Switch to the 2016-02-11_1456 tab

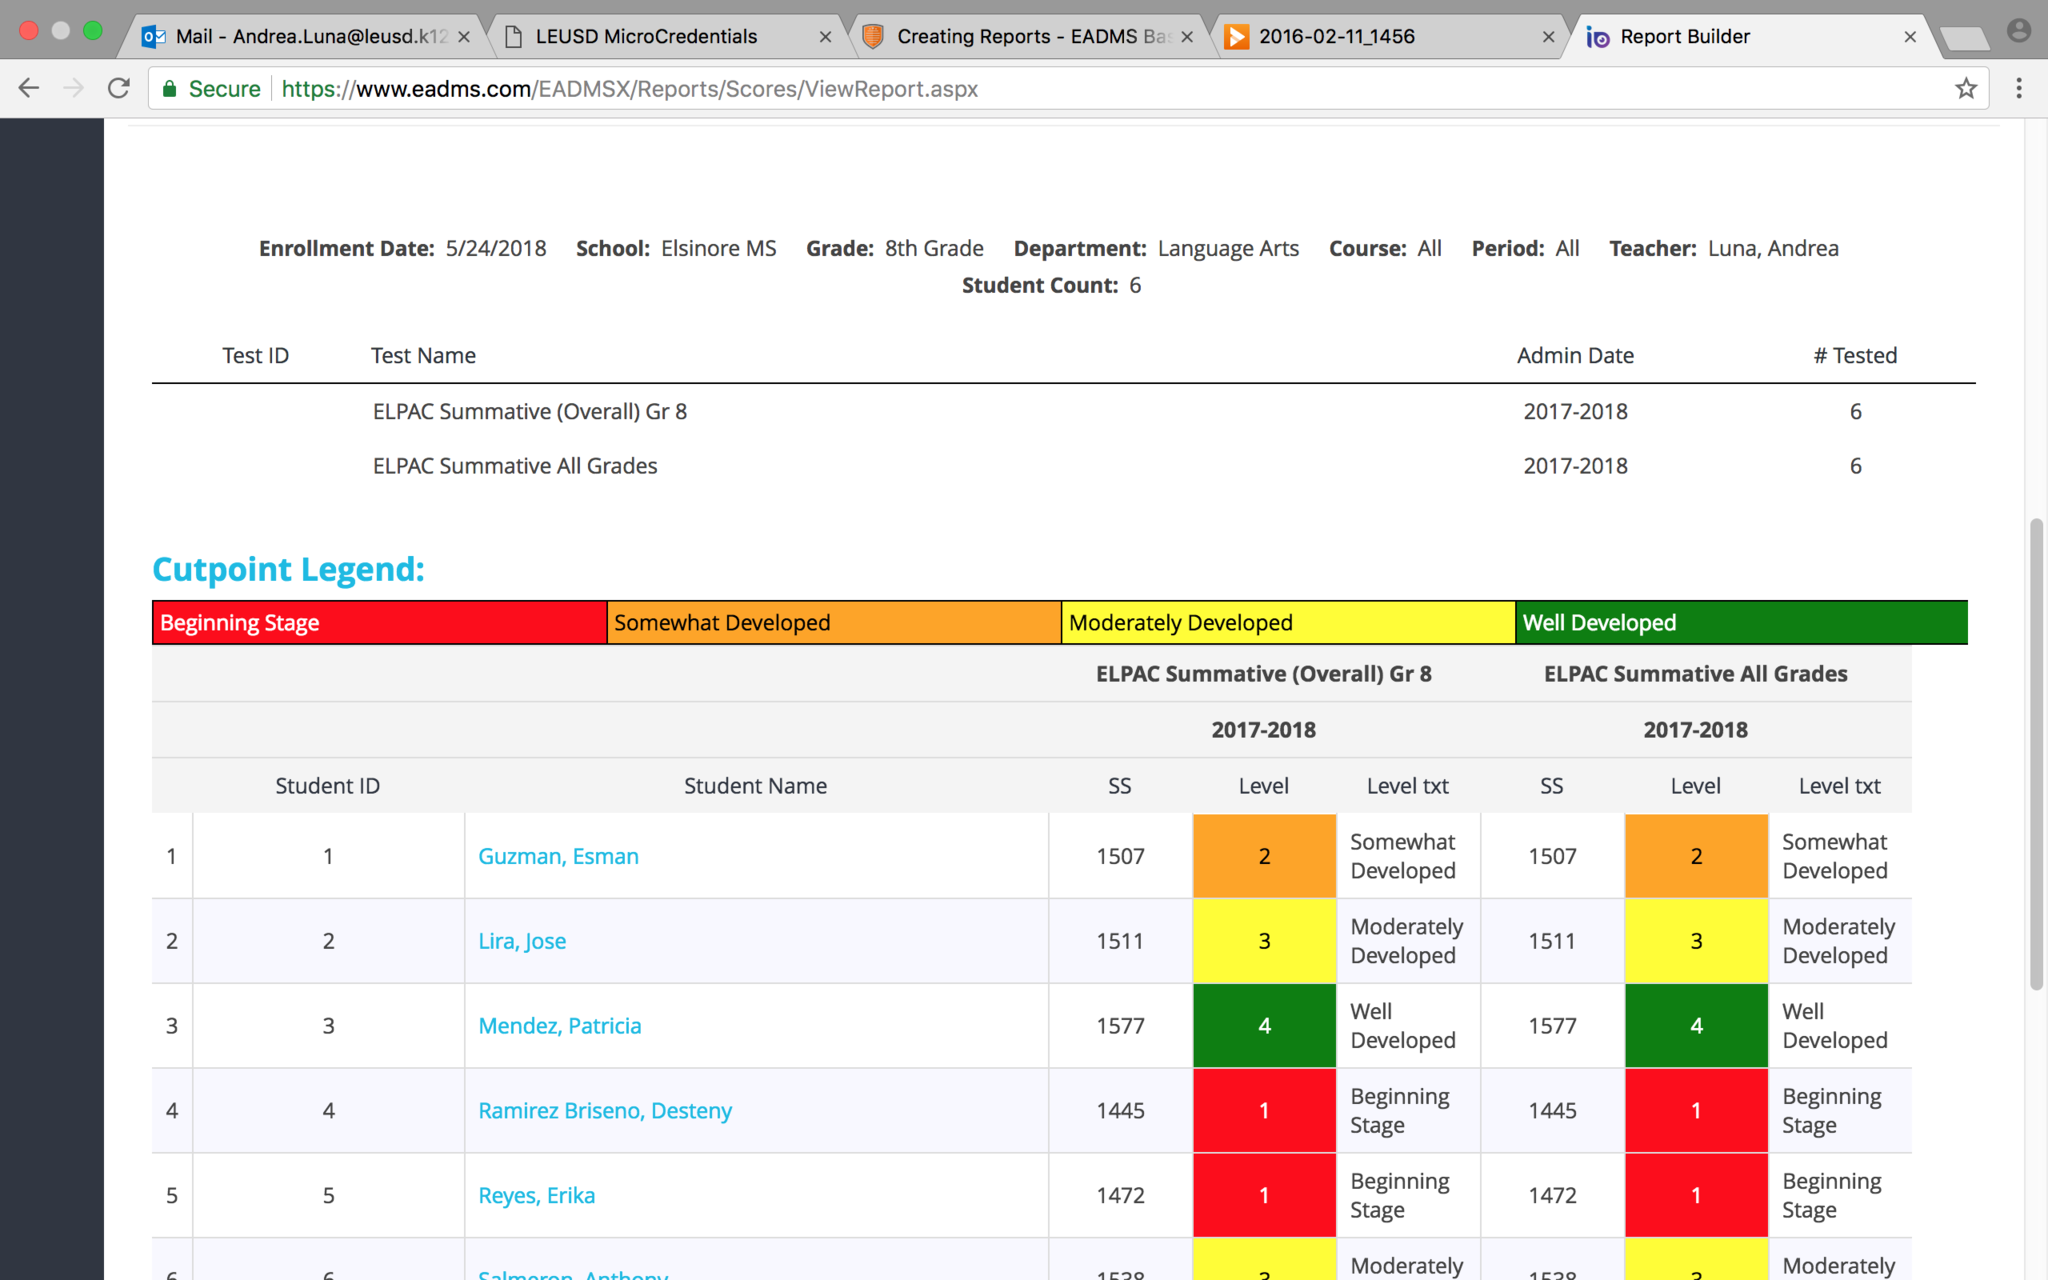click(x=1336, y=37)
